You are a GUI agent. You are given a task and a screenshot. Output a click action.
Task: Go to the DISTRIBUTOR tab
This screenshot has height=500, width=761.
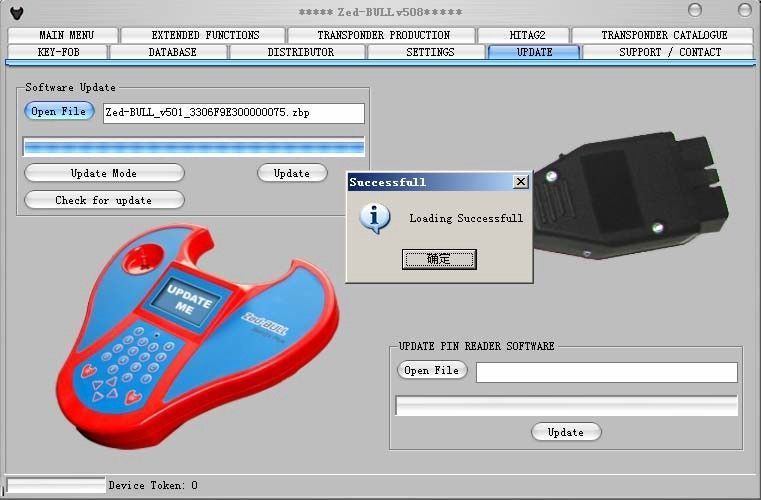point(298,52)
